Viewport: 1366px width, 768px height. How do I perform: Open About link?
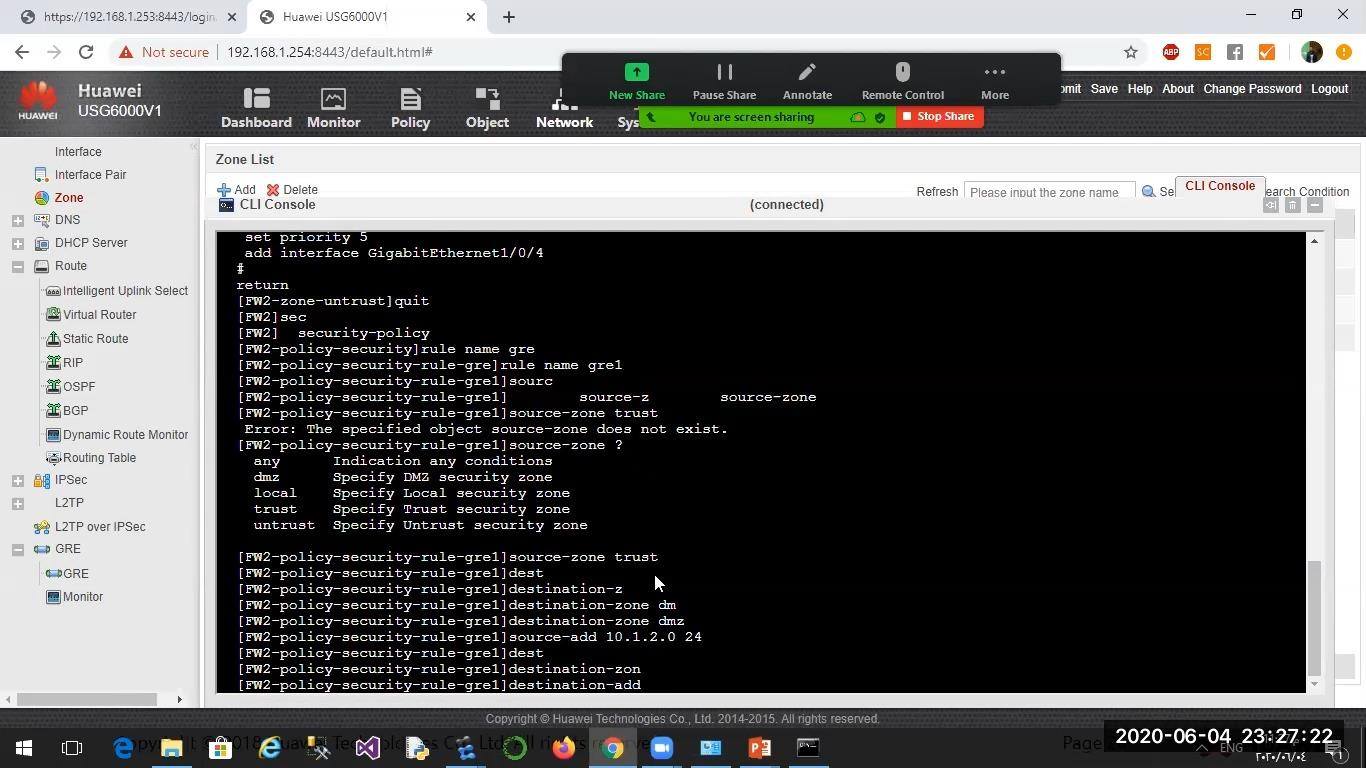[1178, 89]
